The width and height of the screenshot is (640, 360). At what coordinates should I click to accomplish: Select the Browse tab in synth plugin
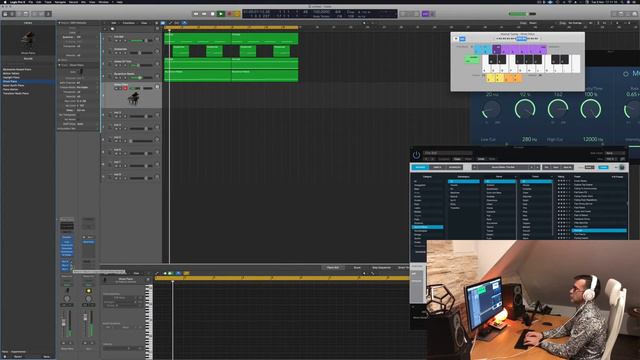pos(420,167)
